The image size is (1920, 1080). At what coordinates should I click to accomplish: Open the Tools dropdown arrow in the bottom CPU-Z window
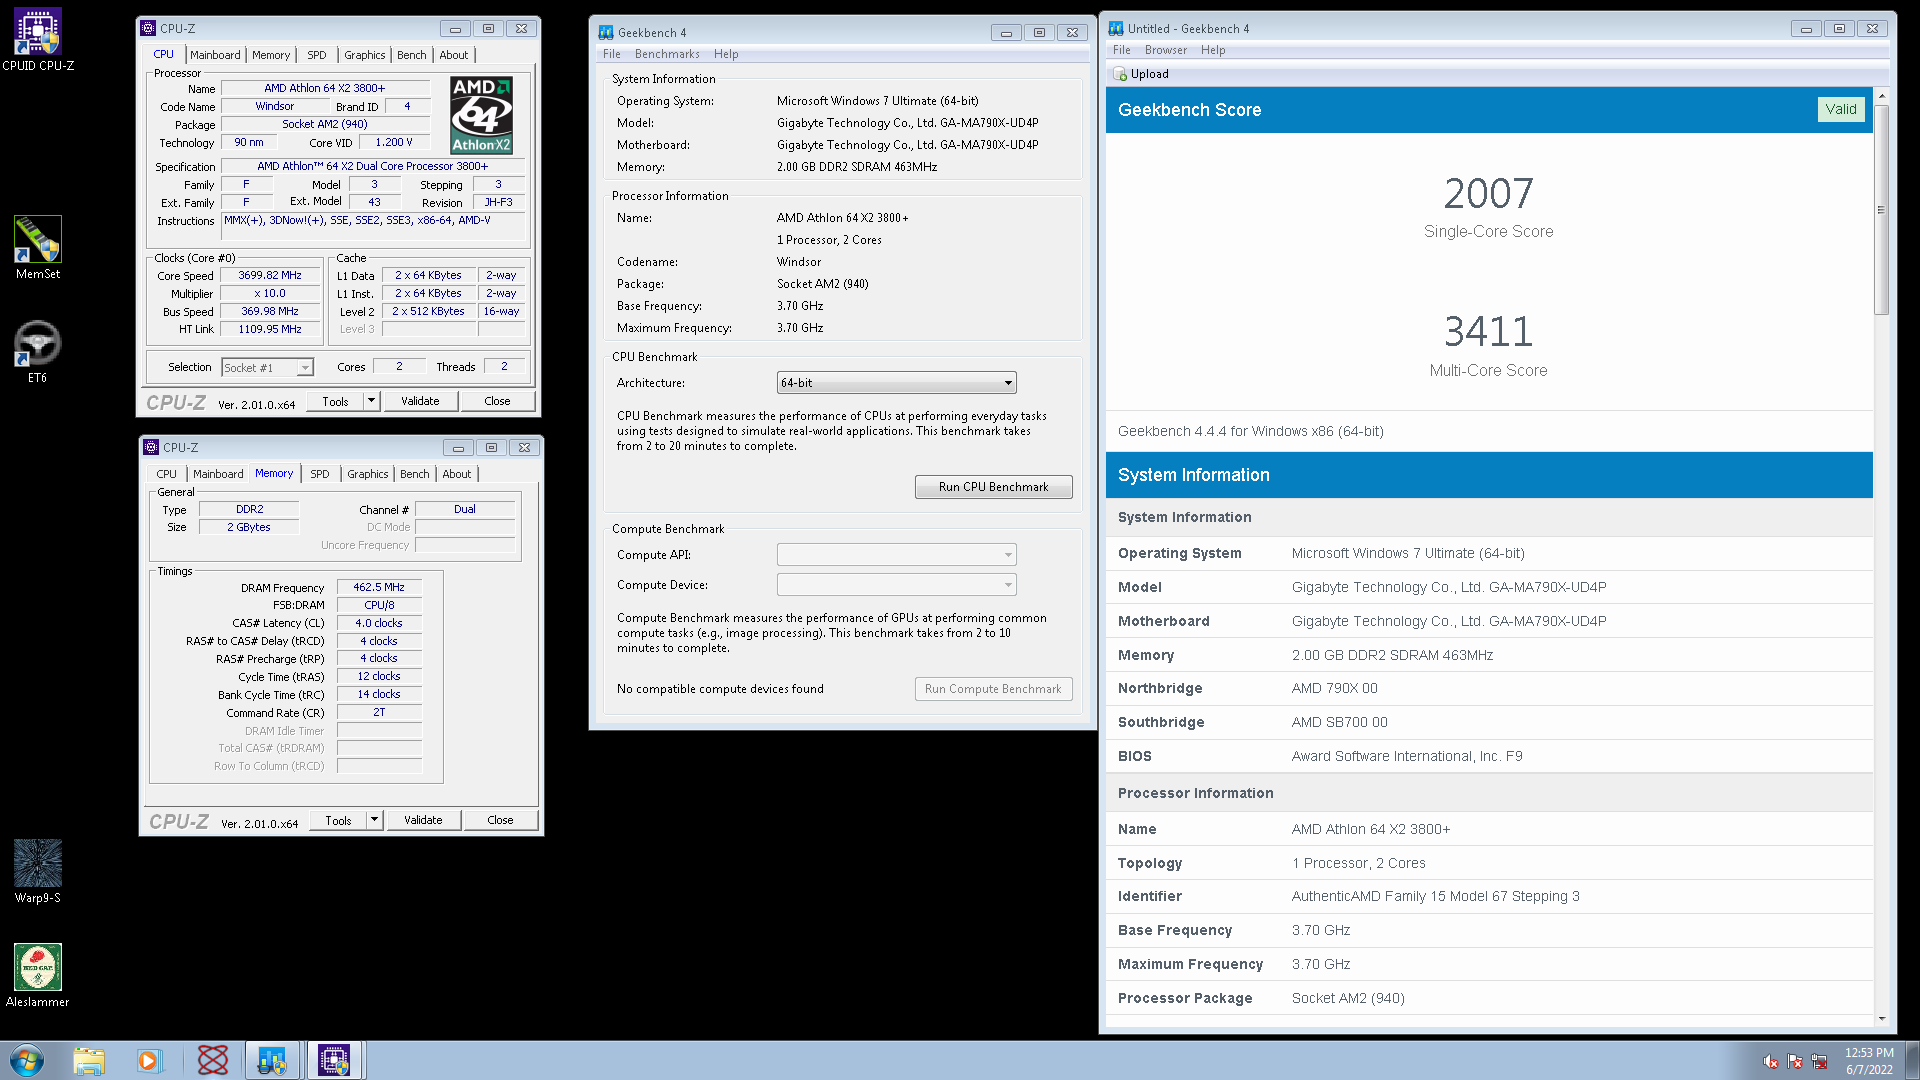[374, 820]
